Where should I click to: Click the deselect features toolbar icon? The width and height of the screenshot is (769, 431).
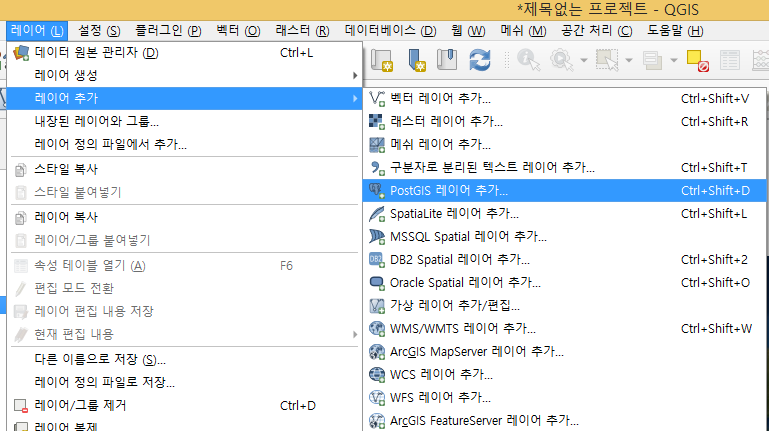point(697,61)
